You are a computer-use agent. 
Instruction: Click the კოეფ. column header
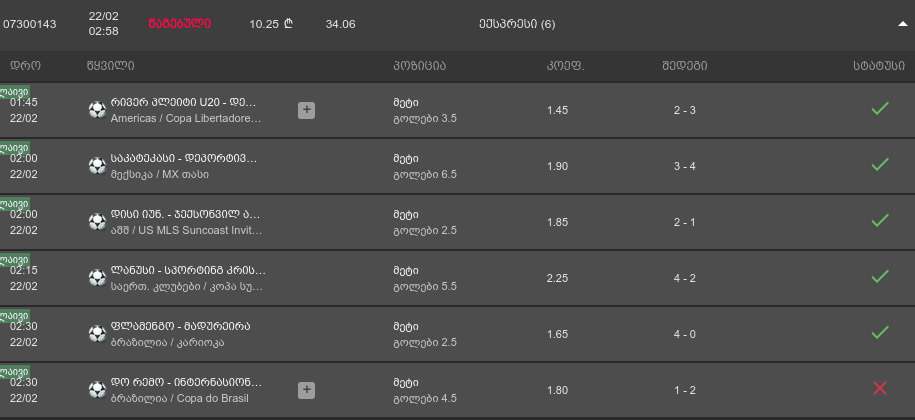[565, 66]
